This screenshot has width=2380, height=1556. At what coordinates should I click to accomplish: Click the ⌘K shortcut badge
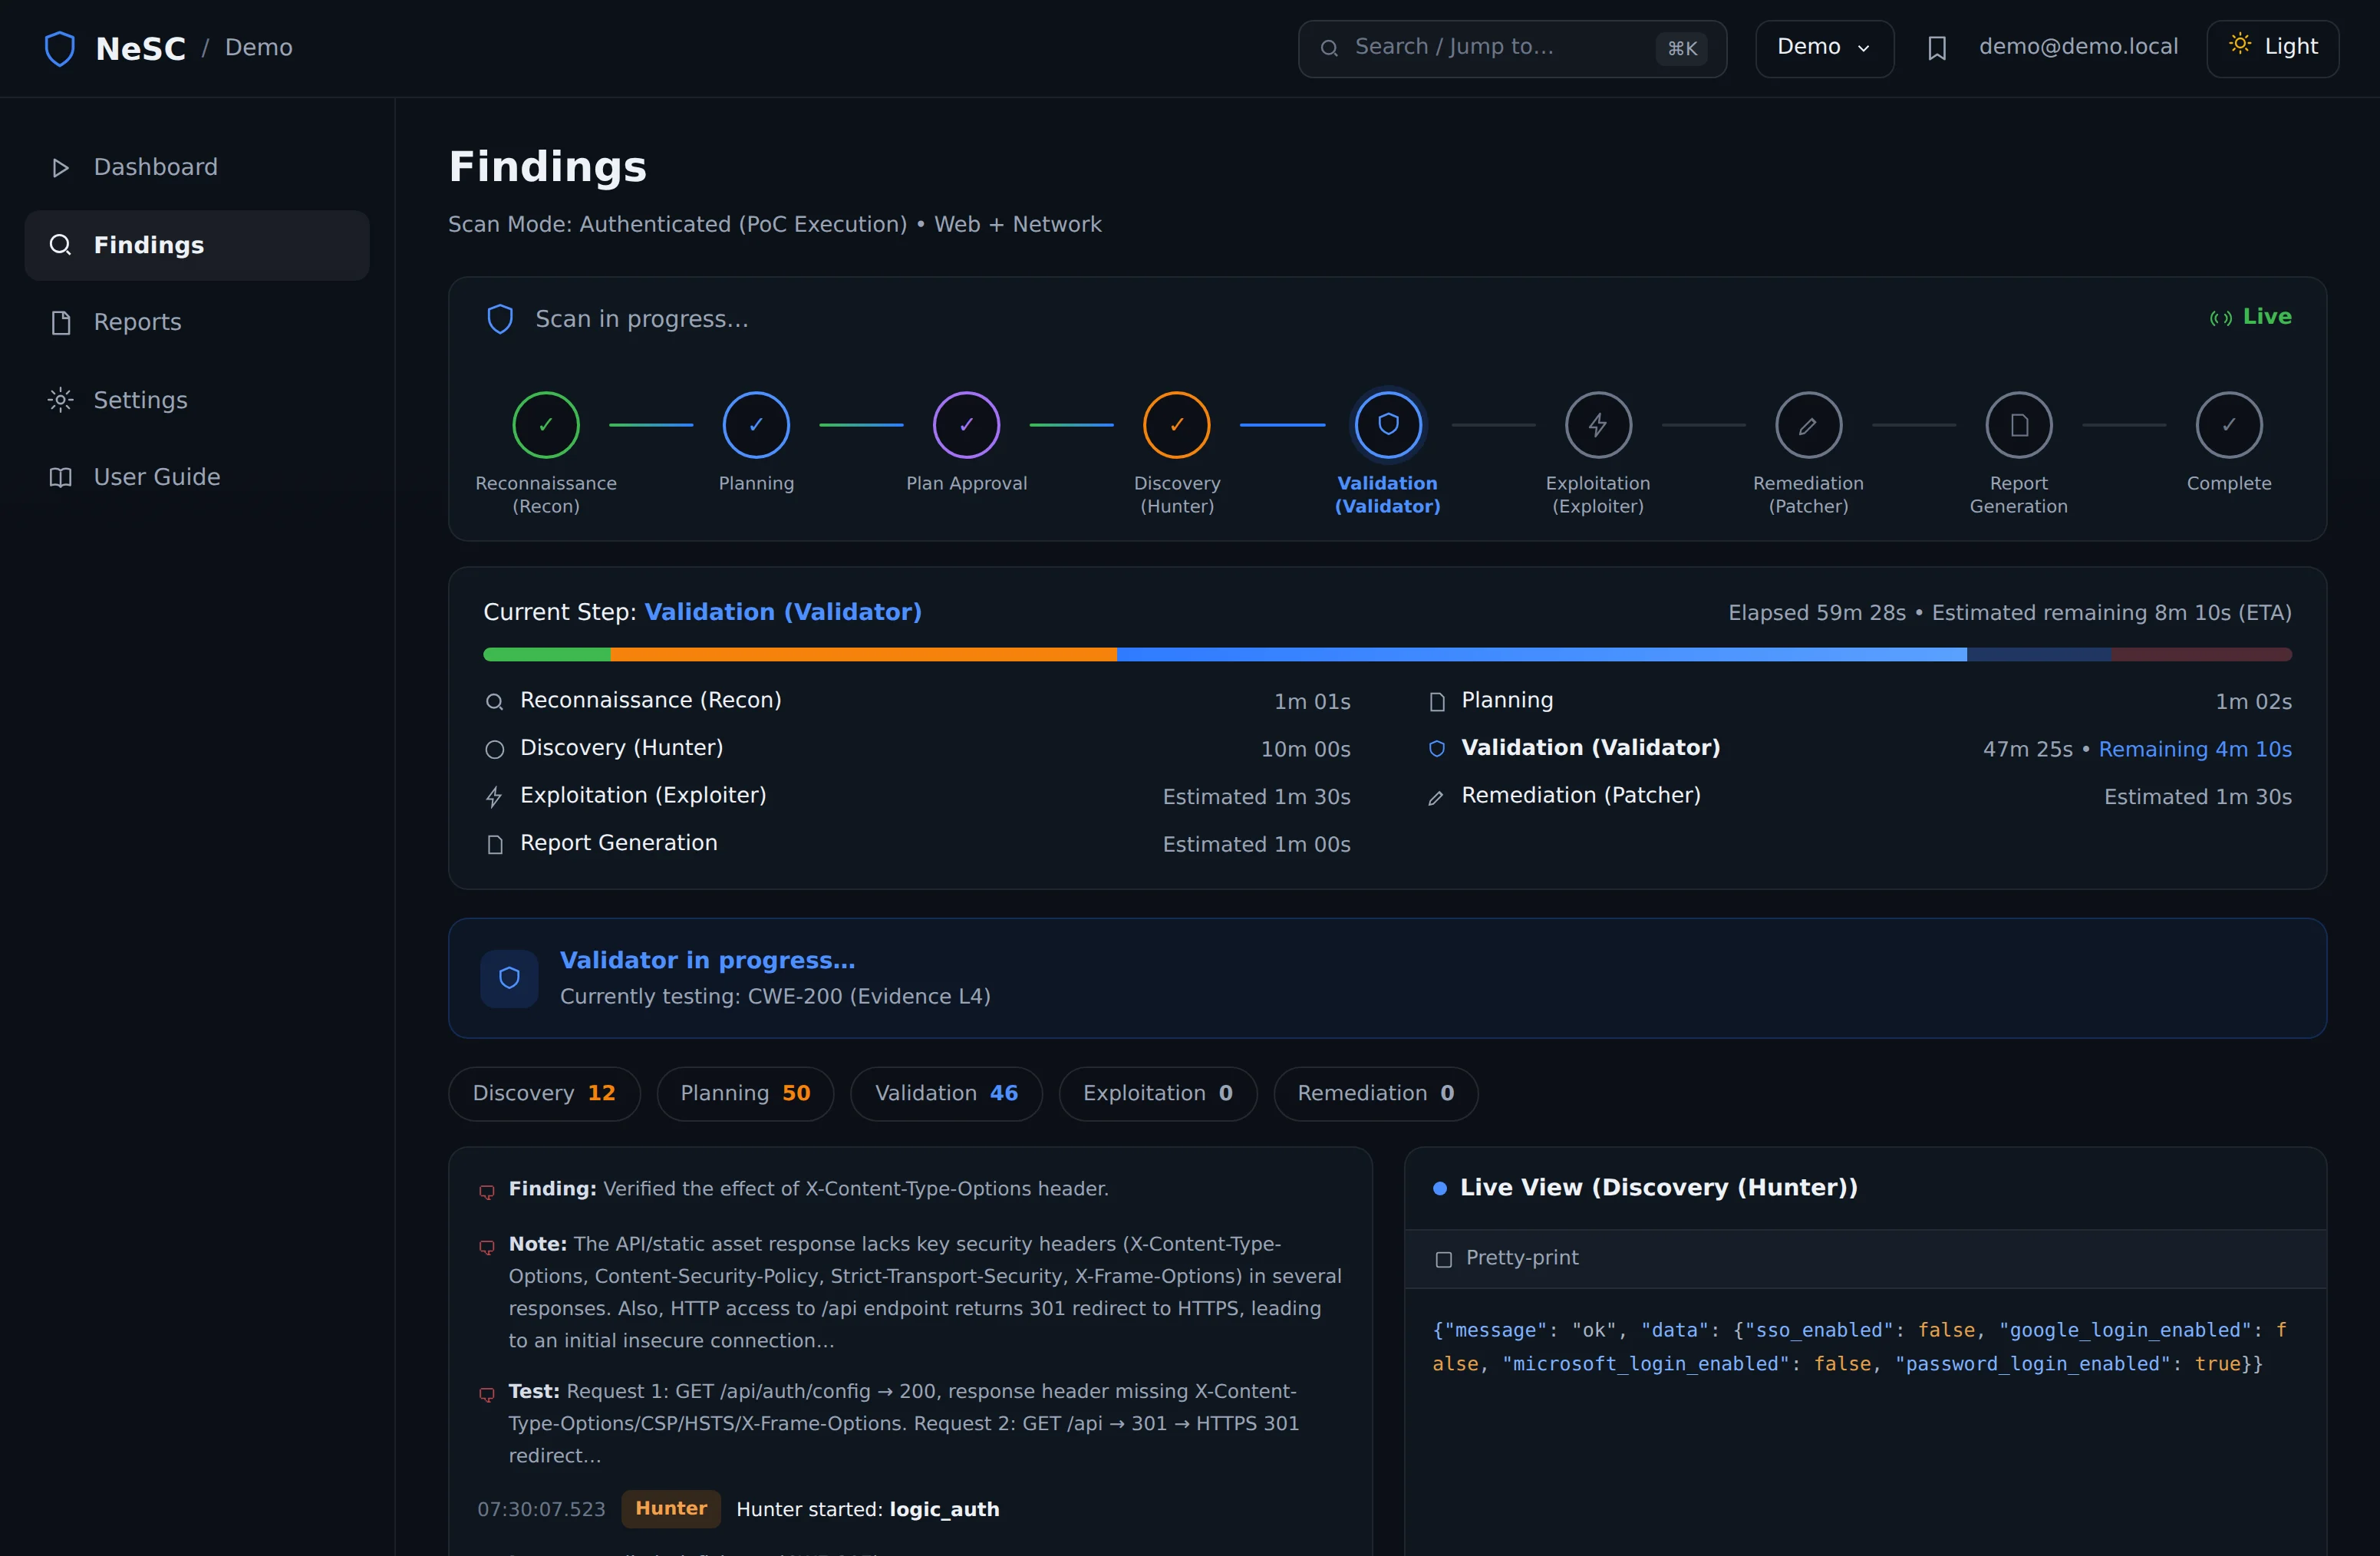[1682, 48]
